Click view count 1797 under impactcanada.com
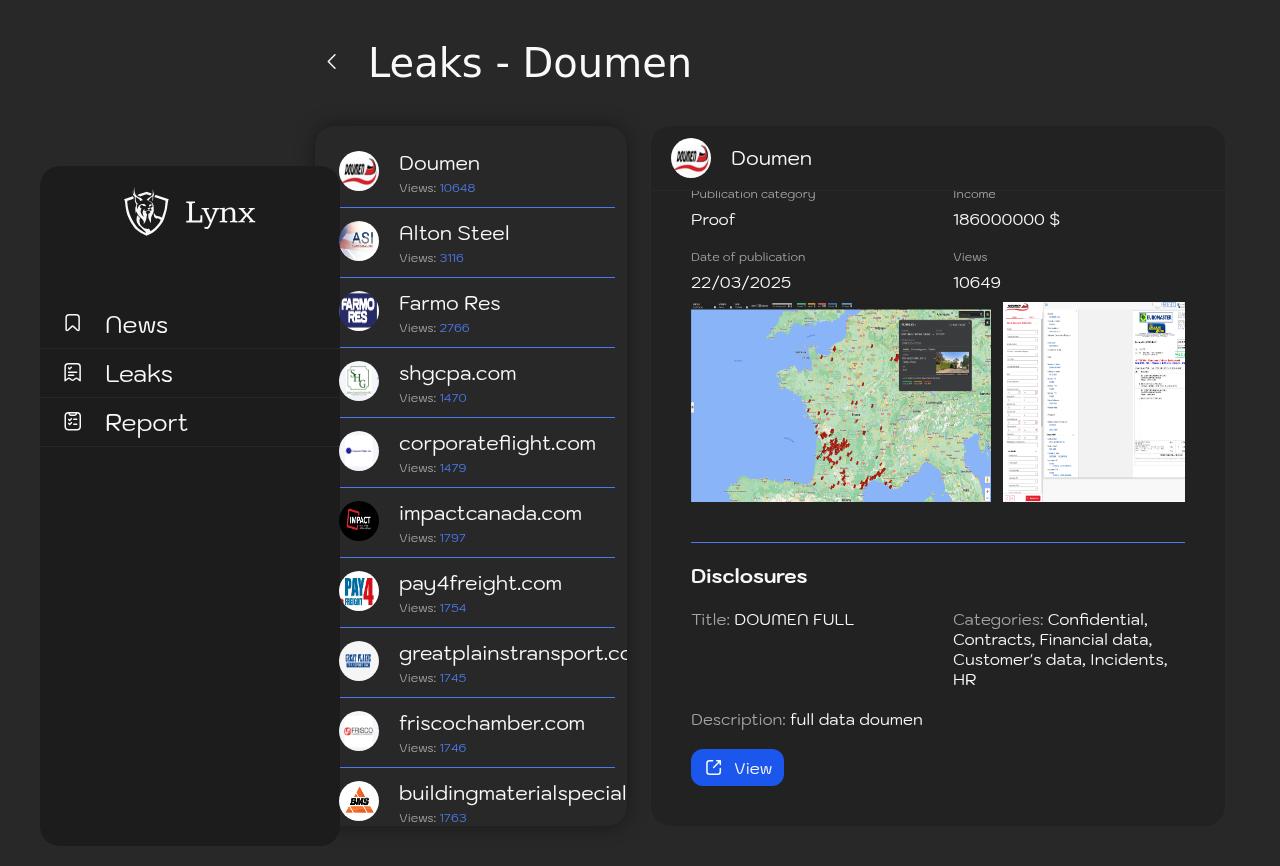1280x866 pixels. (x=453, y=538)
